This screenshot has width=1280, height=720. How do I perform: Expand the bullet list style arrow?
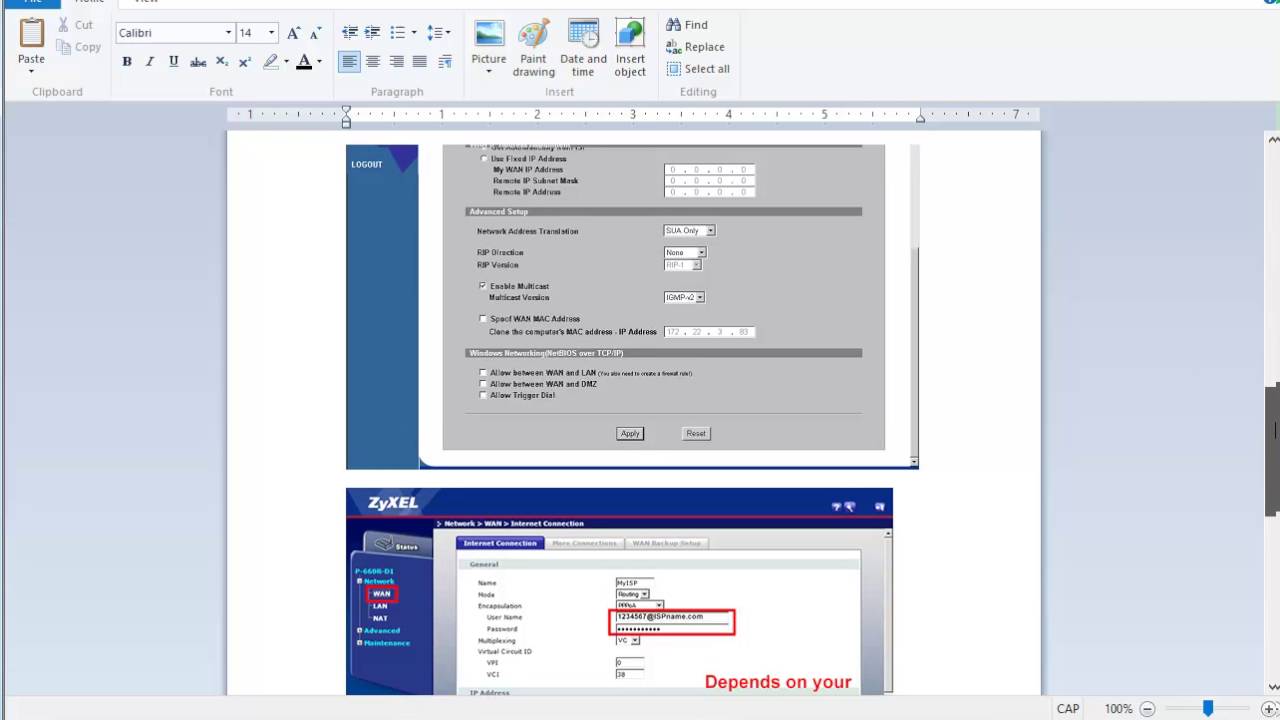coord(414,33)
